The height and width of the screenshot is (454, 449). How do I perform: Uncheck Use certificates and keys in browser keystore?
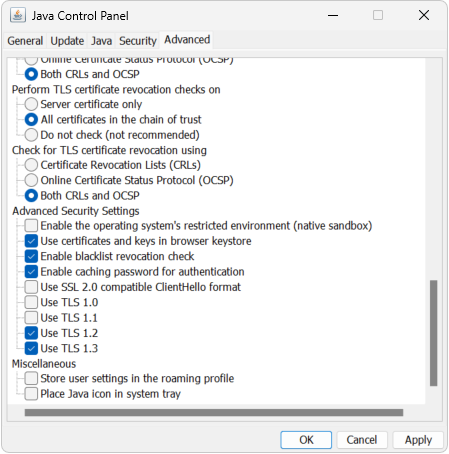pos(31,241)
